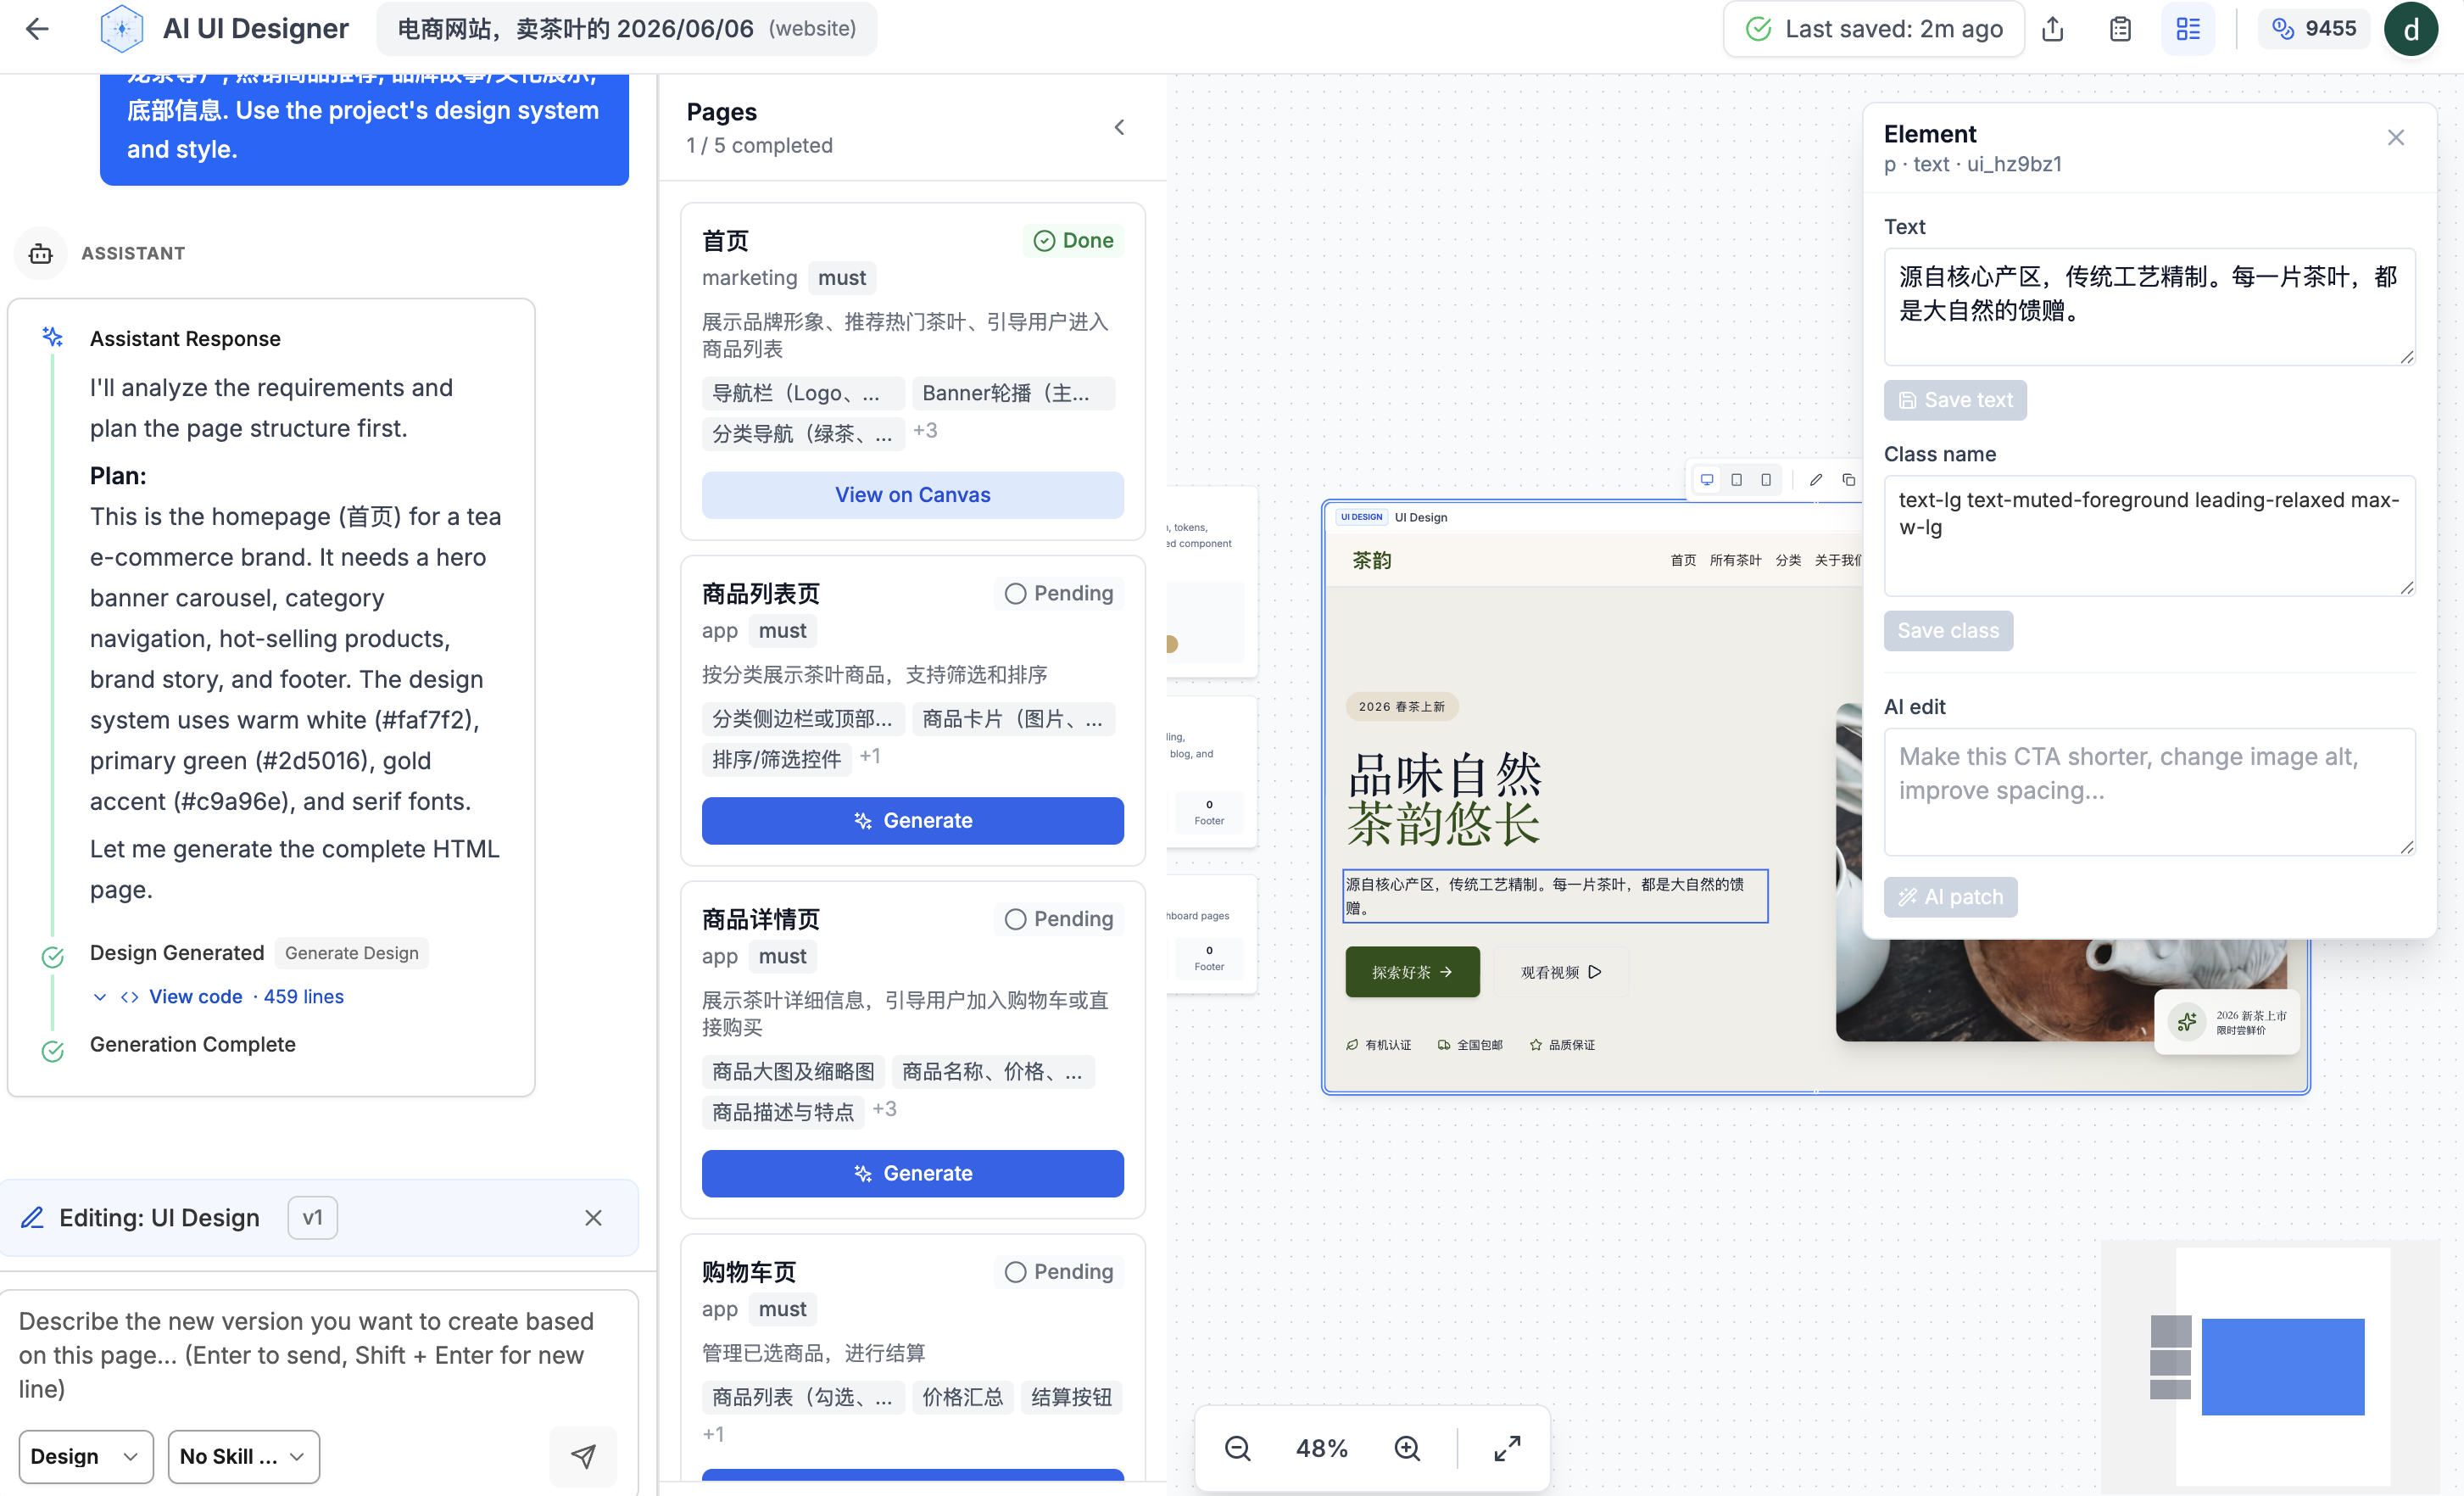This screenshot has width=2464, height=1496.
Task: Expand View code 459 lines
Action: point(218,997)
